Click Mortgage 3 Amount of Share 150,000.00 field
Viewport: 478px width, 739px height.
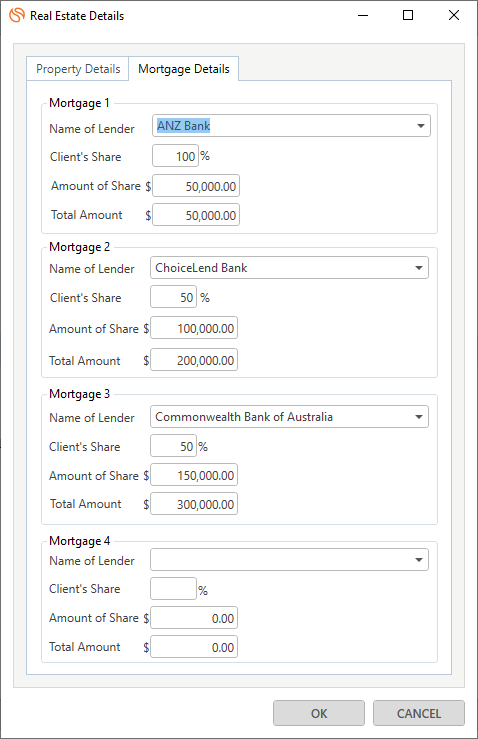(x=194, y=475)
